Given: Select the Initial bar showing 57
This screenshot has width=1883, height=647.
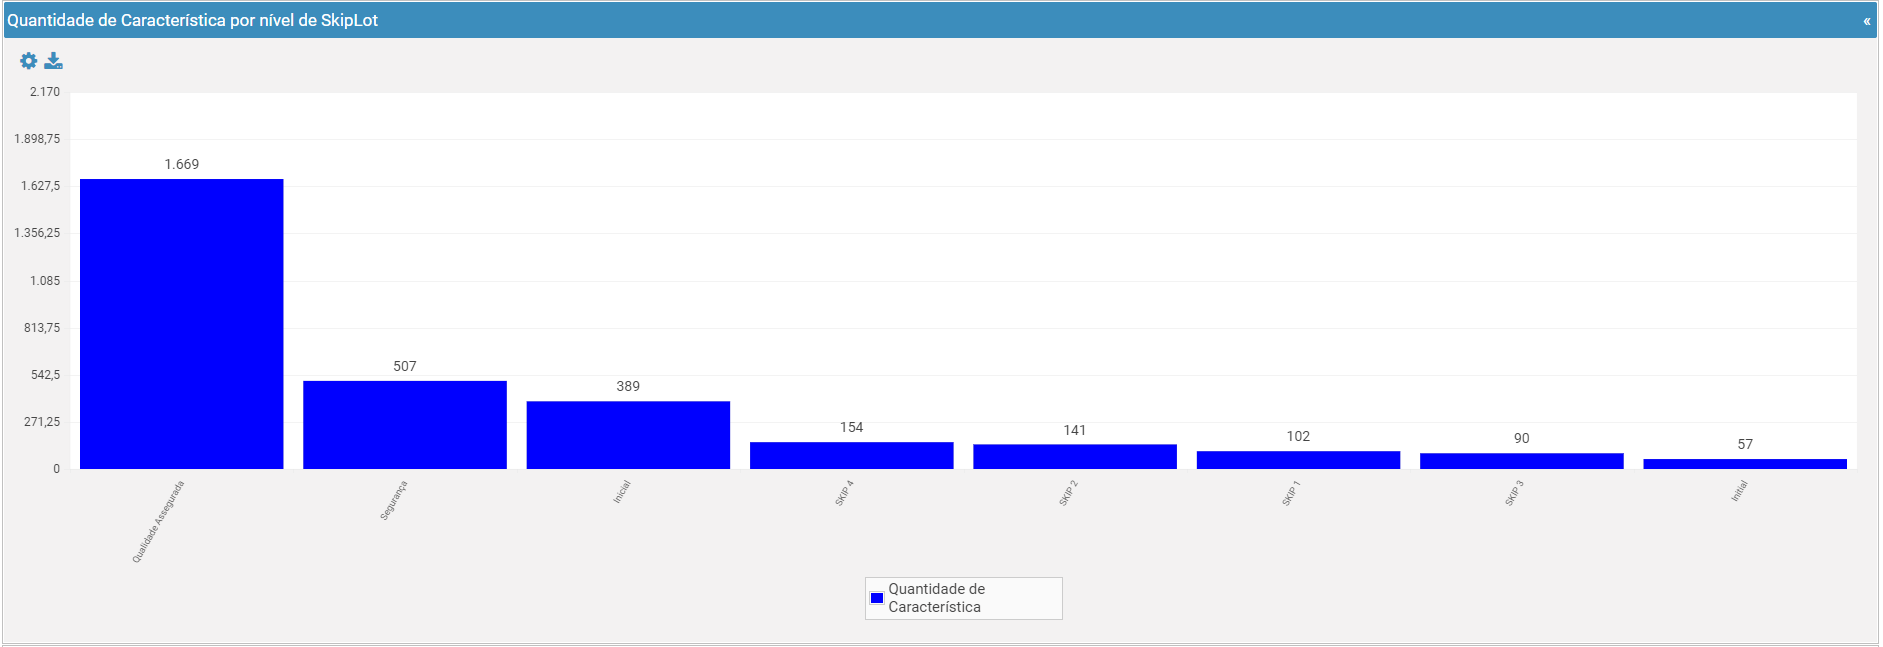Looking at the screenshot, I should [1745, 464].
